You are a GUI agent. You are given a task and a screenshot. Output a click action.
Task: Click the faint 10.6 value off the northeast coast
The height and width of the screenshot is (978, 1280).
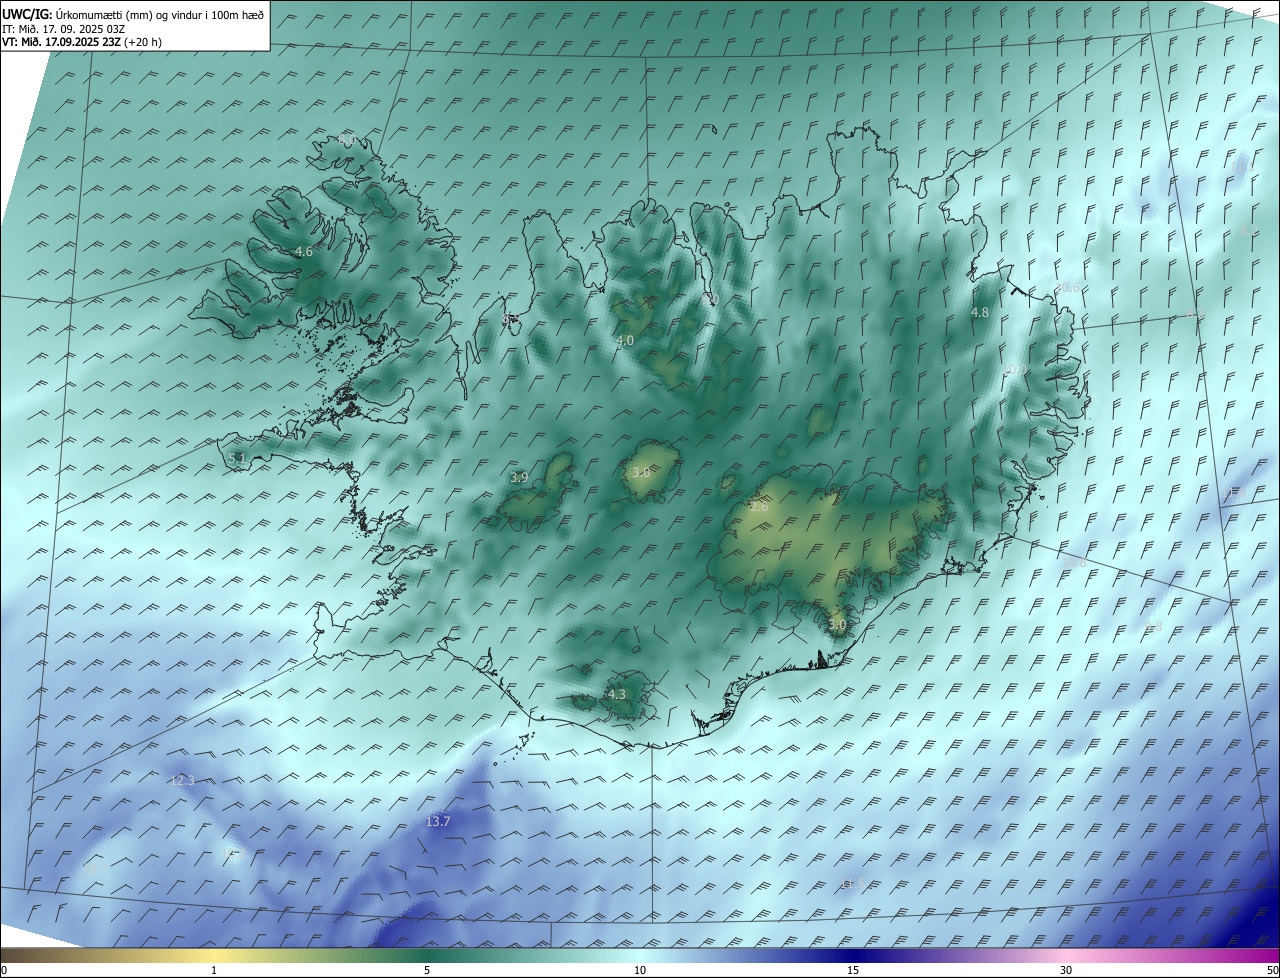click(x=1068, y=288)
